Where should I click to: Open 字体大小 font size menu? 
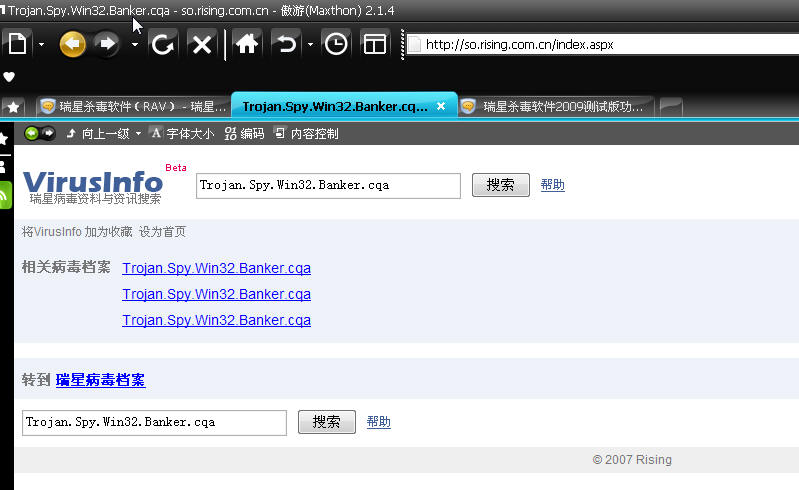[x=182, y=134]
